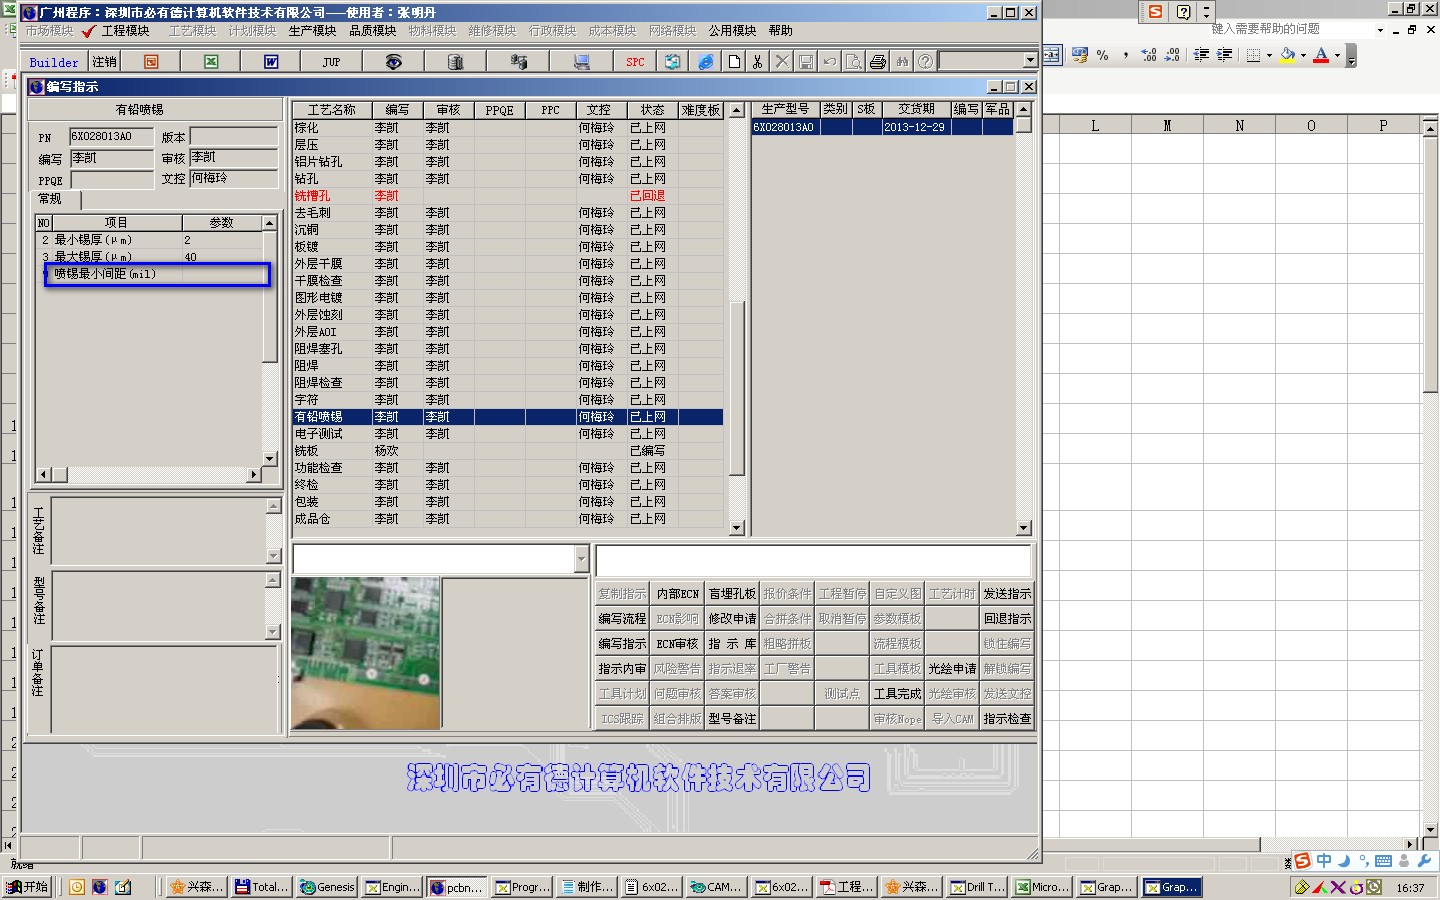The height and width of the screenshot is (900, 1440).
Task: Select the 6X028013A0 production model row
Action: [882, 127]
